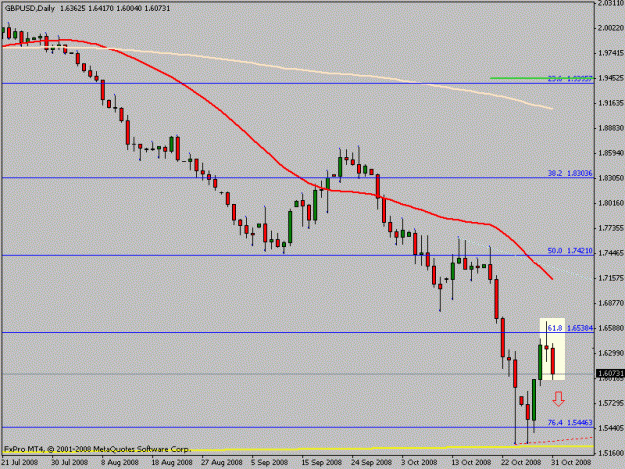The image size is (625, 469).
Task: Click the 2.00220 price scale value
Action: coord(611,28)
